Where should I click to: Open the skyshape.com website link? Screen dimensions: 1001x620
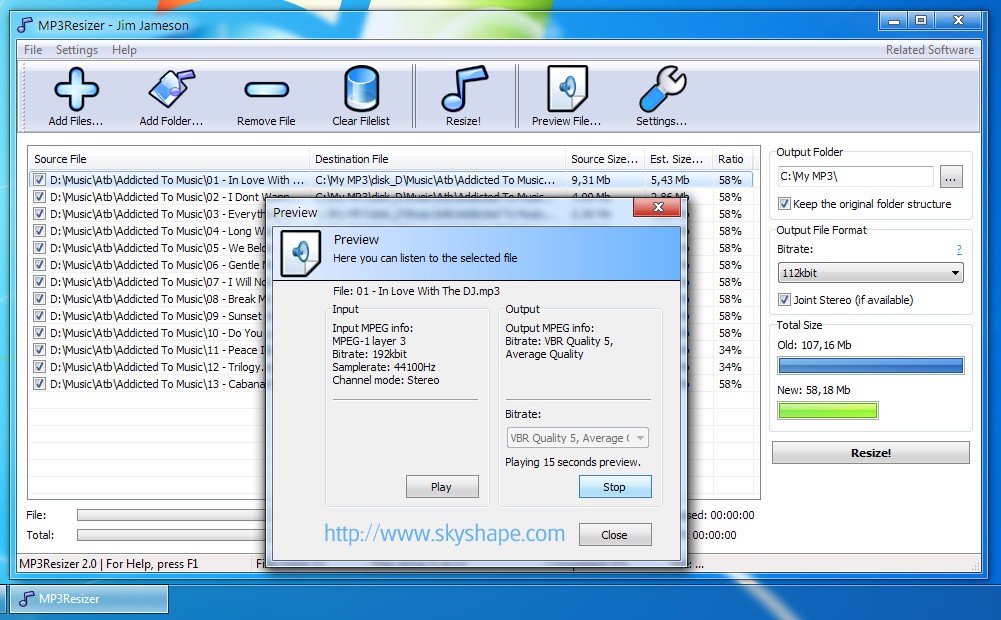[444, 534]
